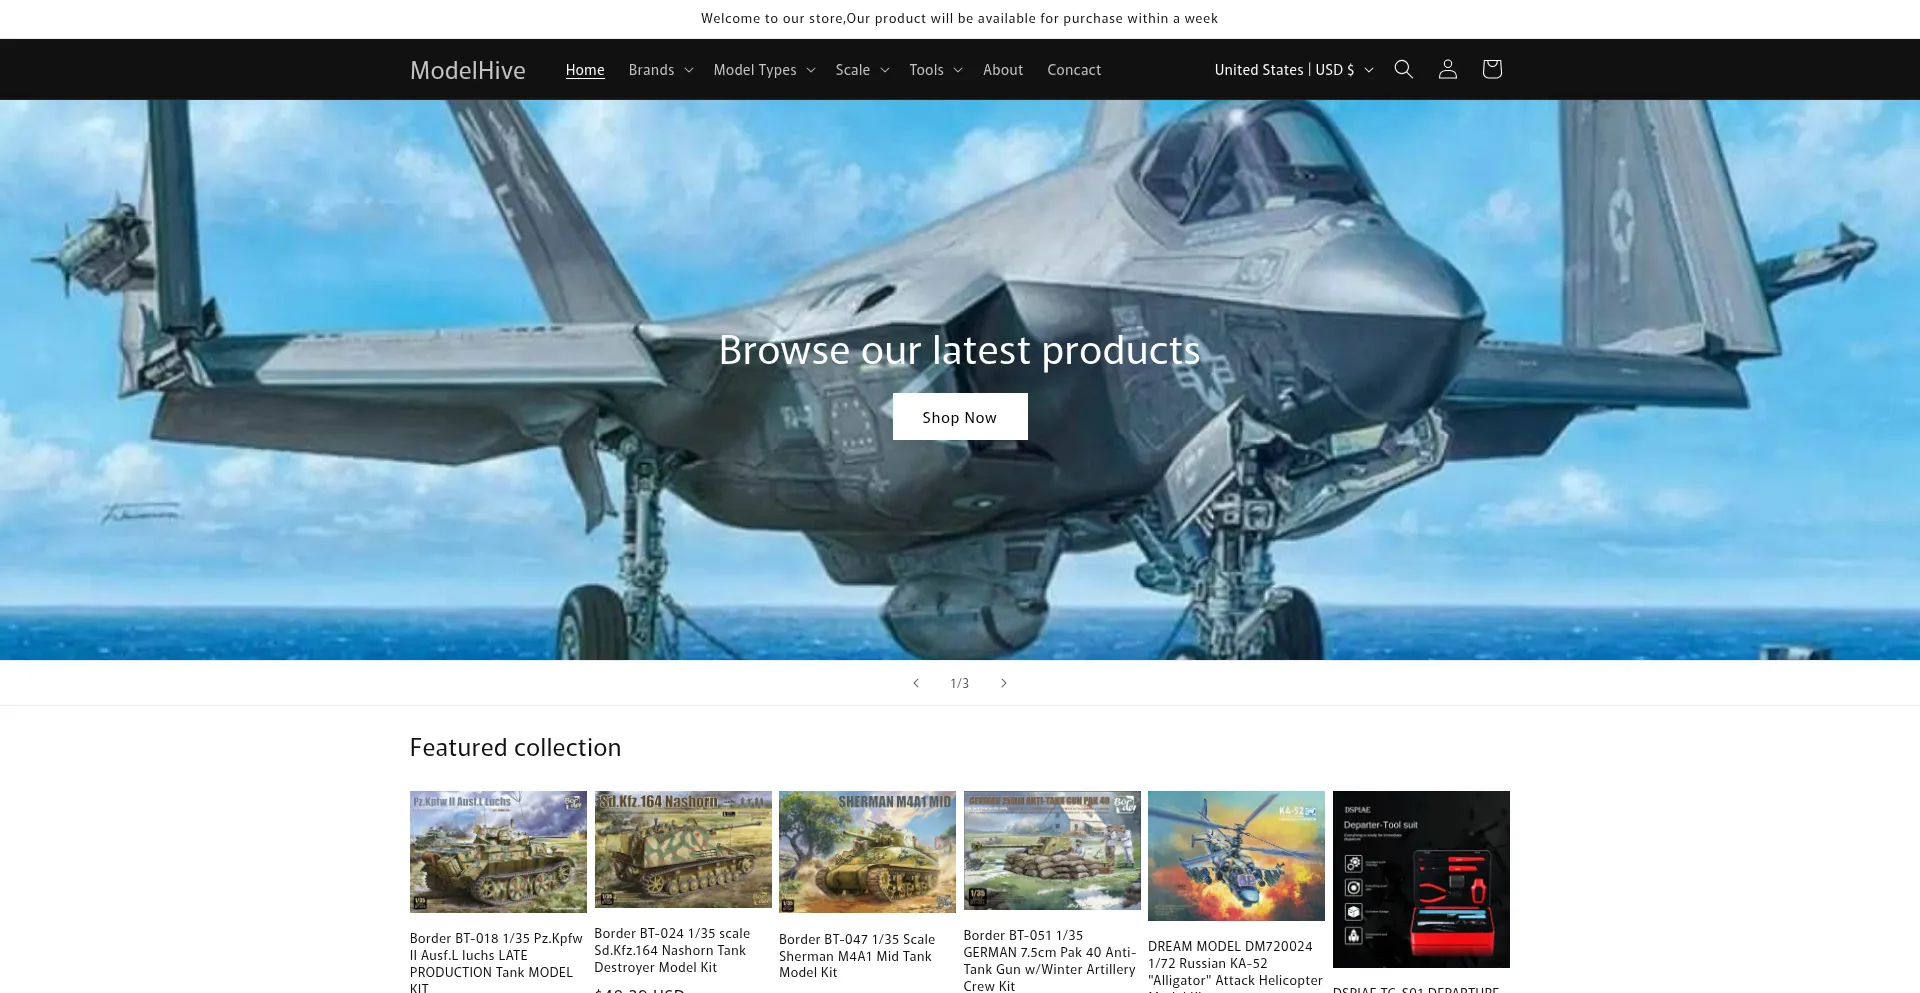Select the Sherman M4A1 Mid thumbnail
Image resolution: width=1920 pixels, height=993 pixels.
click(867, 852)
